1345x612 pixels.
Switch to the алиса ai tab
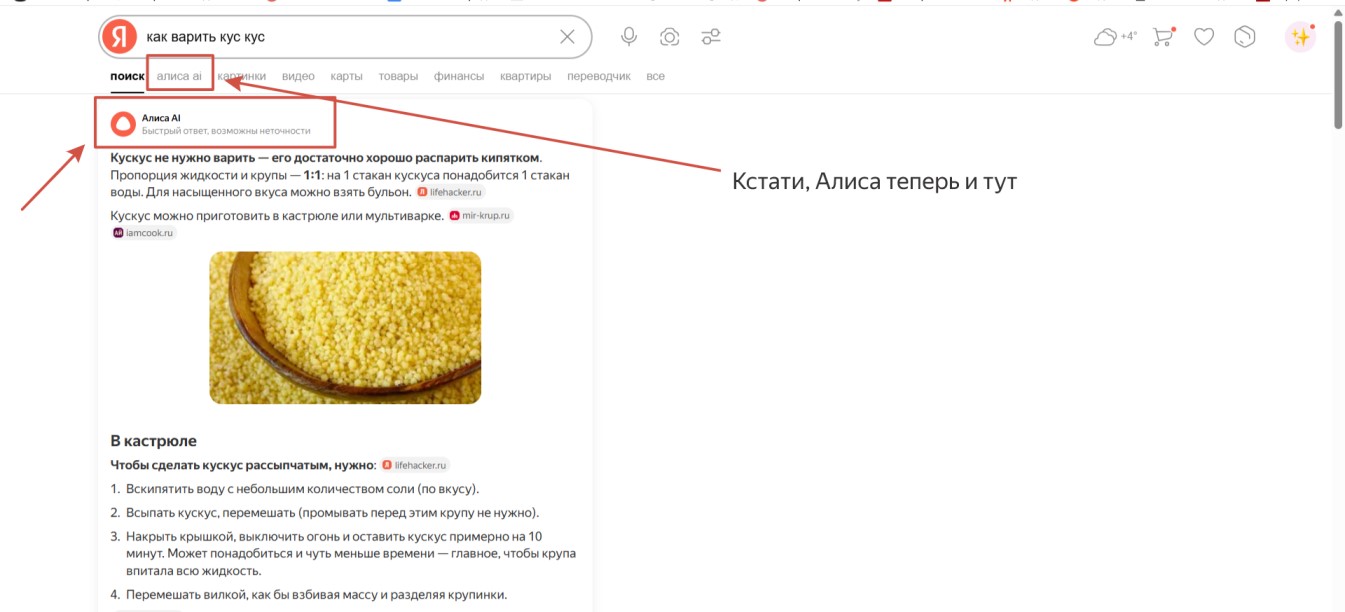point(179,75)
